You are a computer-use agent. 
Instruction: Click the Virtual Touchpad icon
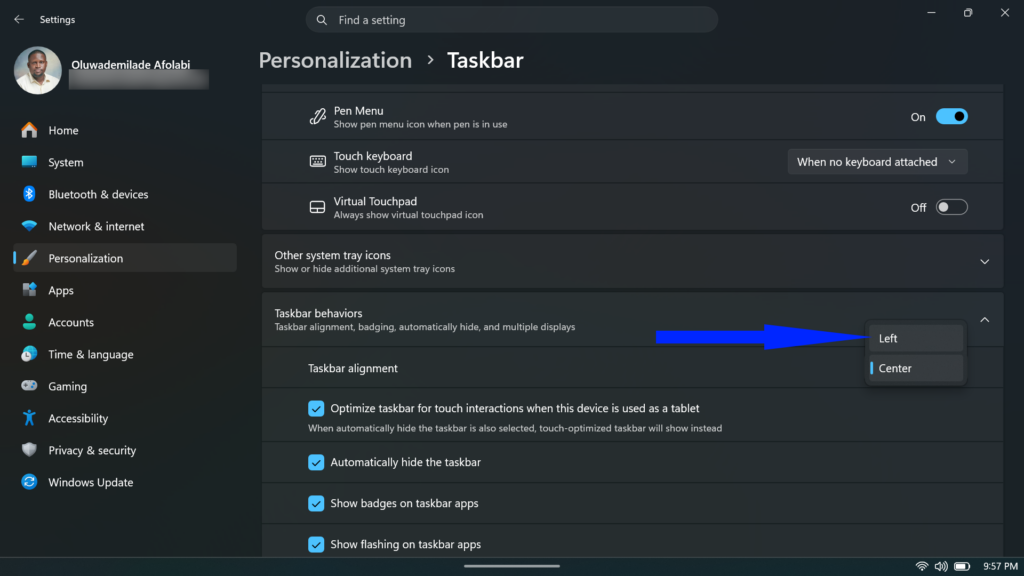(x=317, y=207)
